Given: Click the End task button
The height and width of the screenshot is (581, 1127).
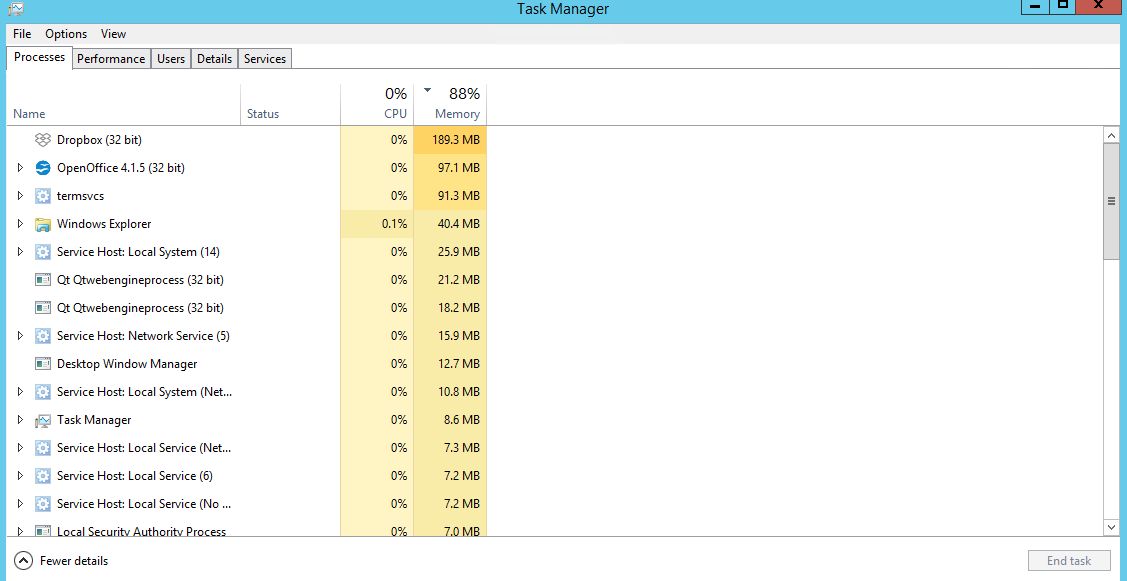Looking at the screenshot, I should (1069, 561).
